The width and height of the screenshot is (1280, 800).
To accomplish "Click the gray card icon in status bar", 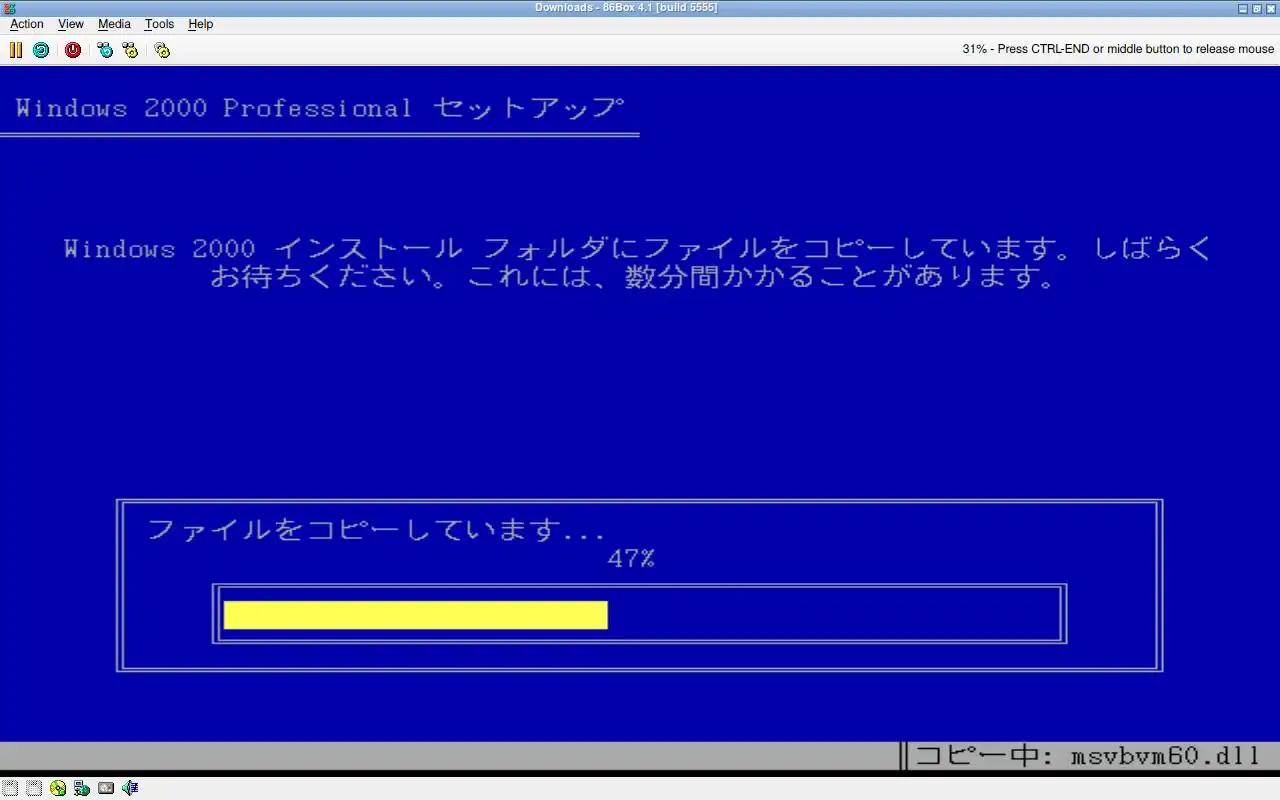I will coord(106,788).
